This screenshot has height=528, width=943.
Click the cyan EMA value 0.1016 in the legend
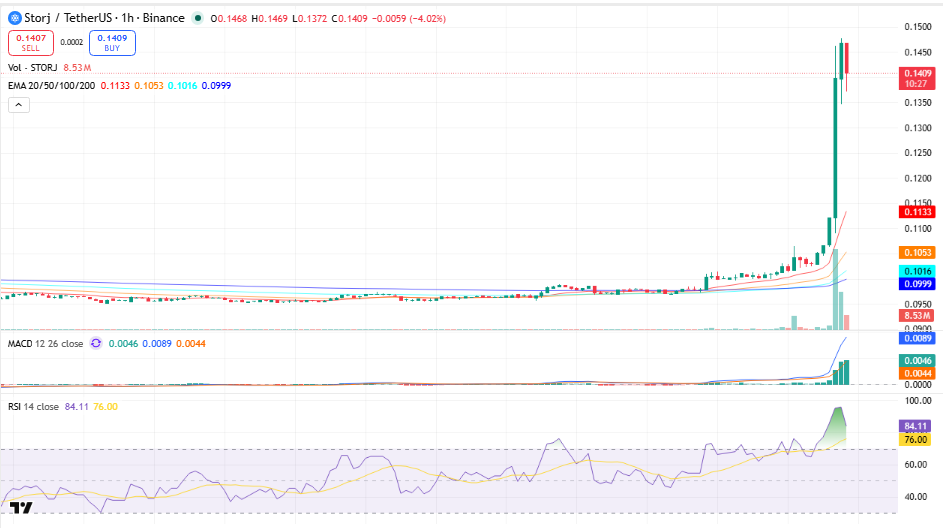(182, 85)
